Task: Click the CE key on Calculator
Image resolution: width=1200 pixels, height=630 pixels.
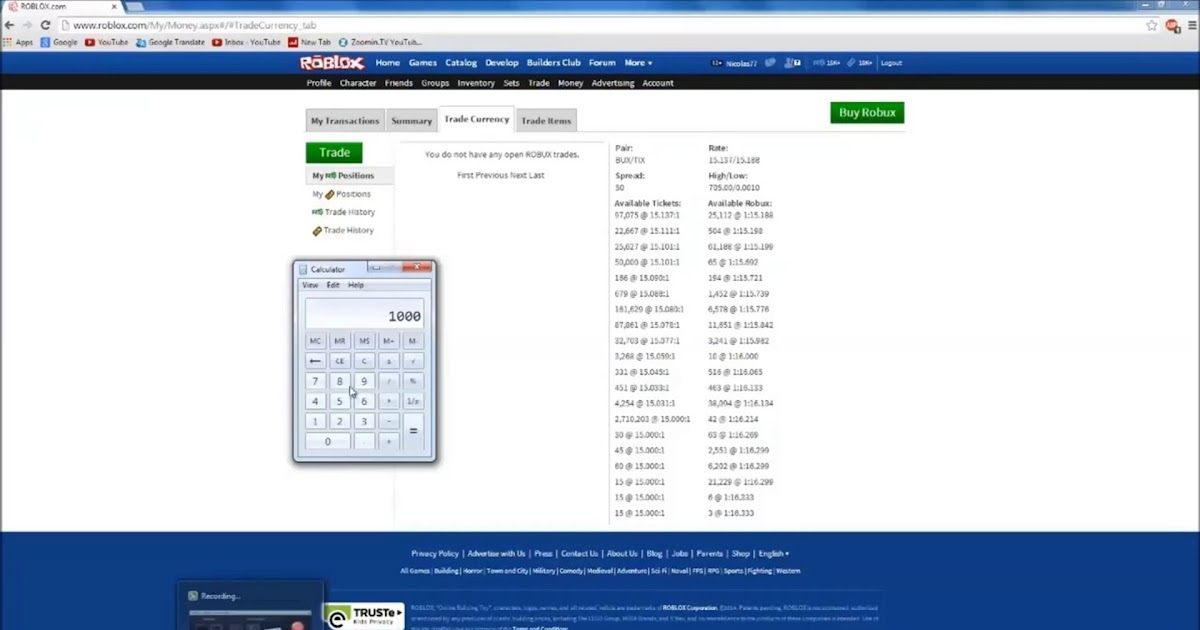Action: point(340,361)
